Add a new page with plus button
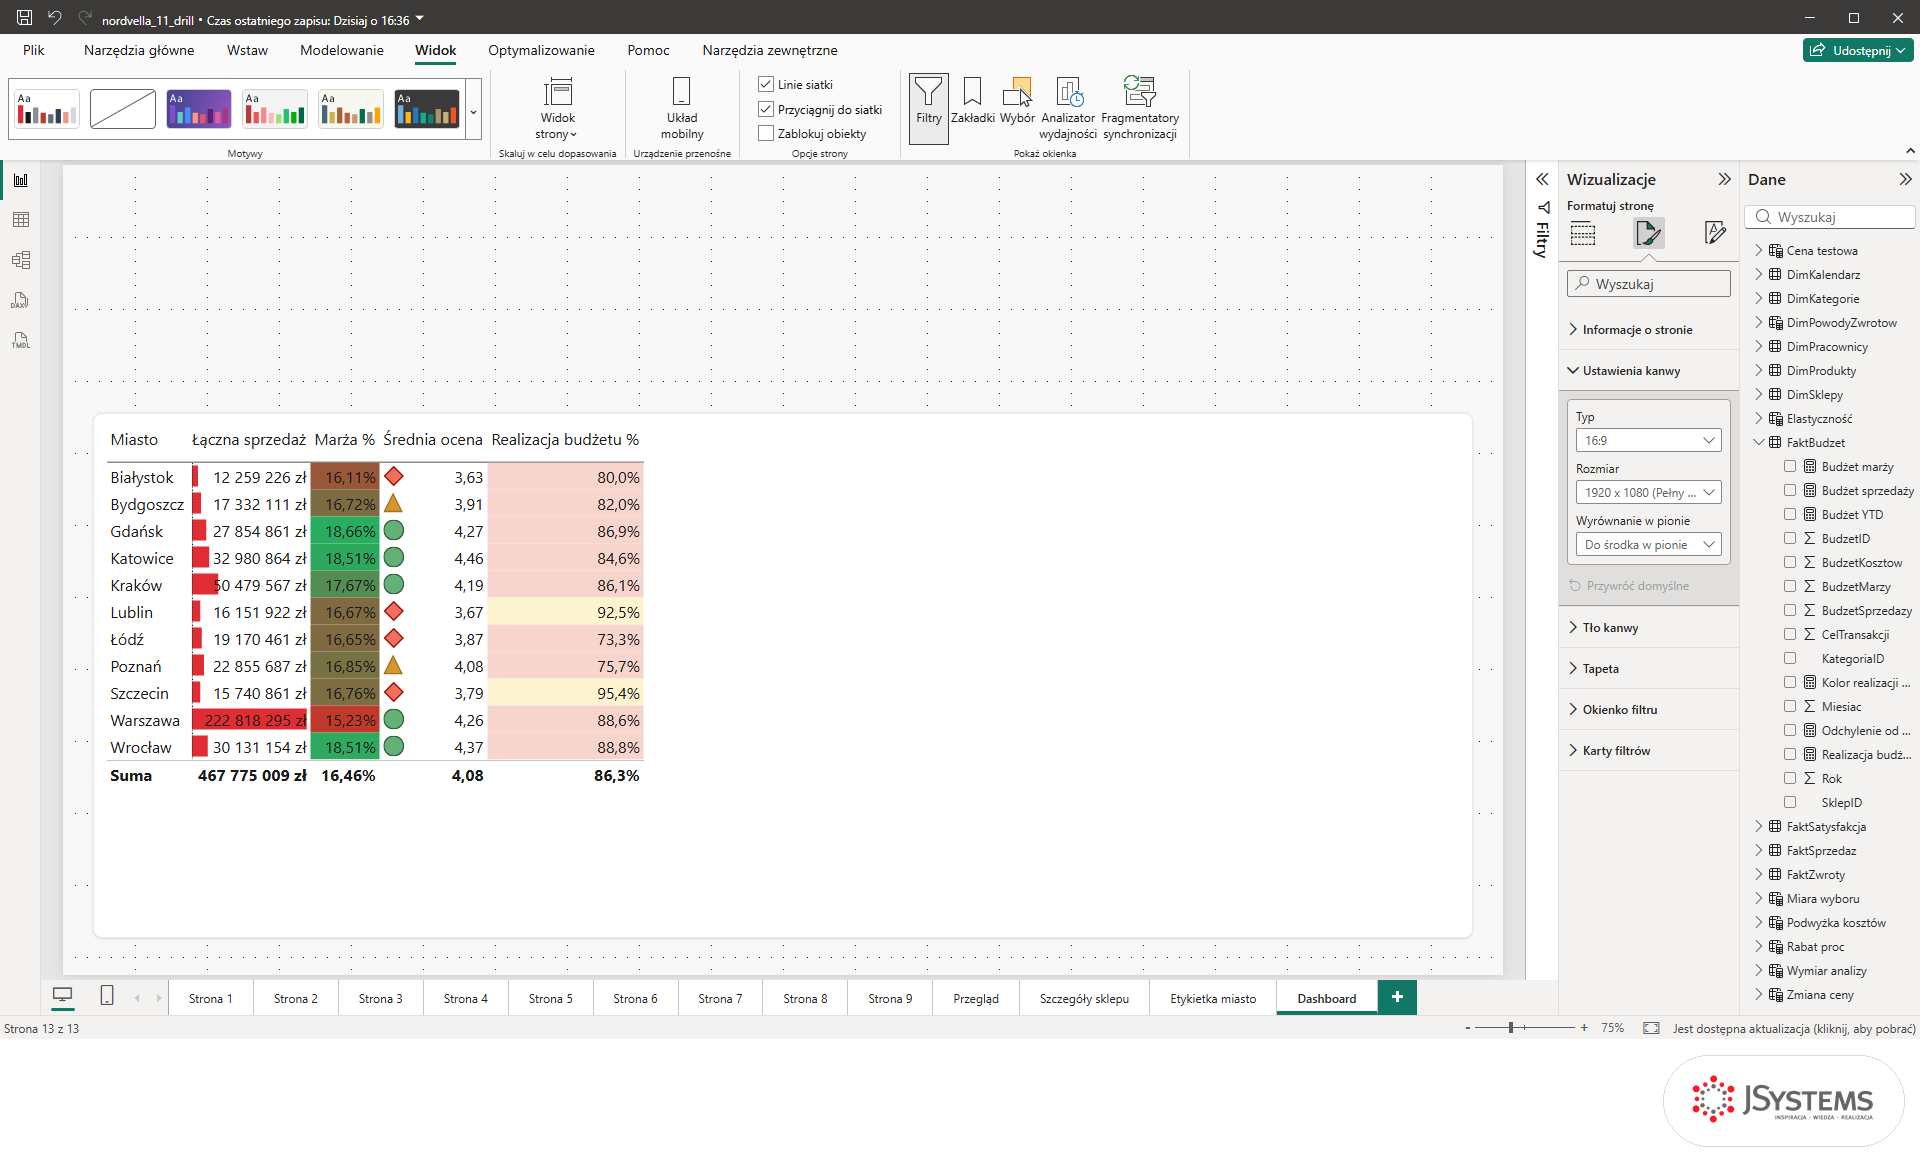1920x1162 pixels. coord(1397,997)
